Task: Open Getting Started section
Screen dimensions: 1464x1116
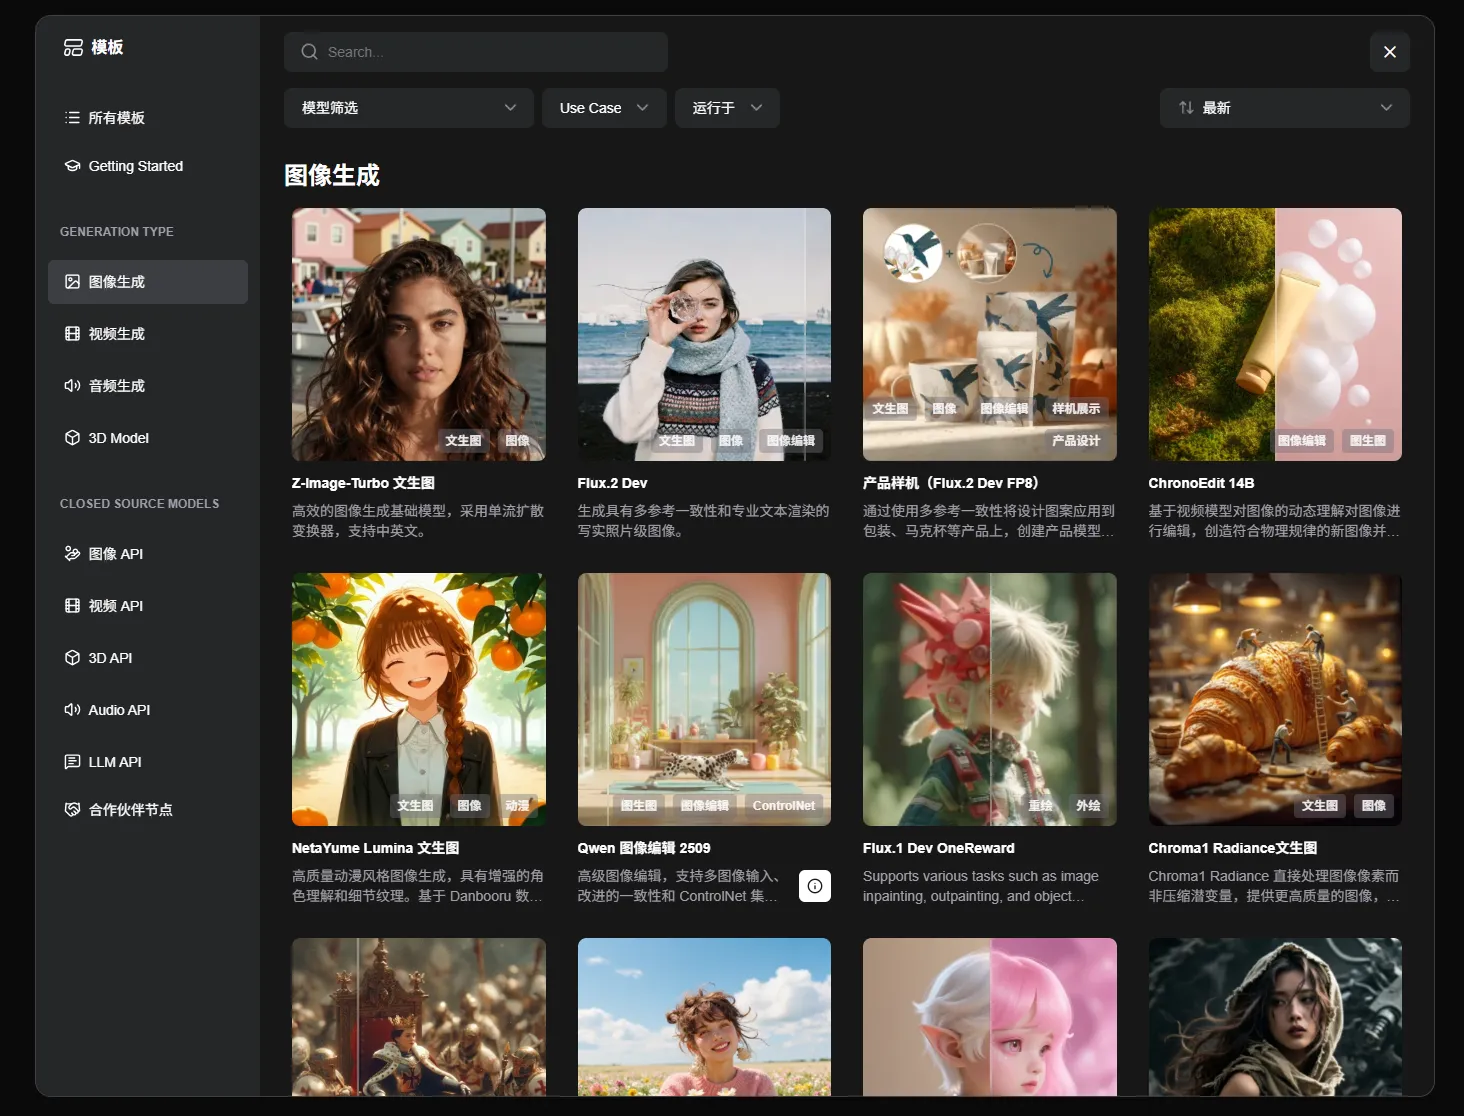Action: pos(148,166)
